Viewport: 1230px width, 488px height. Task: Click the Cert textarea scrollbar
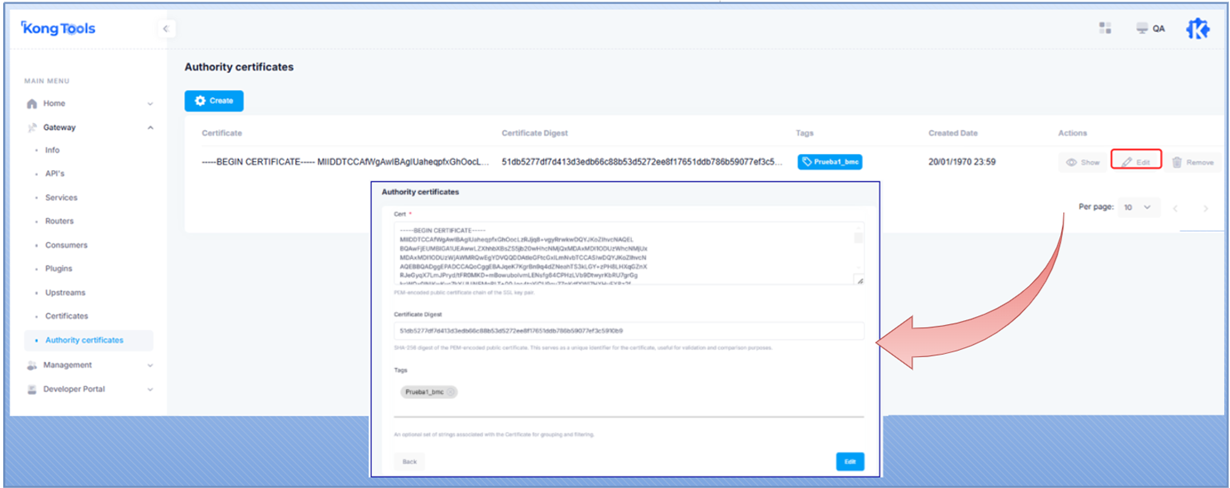pos(858,238)
